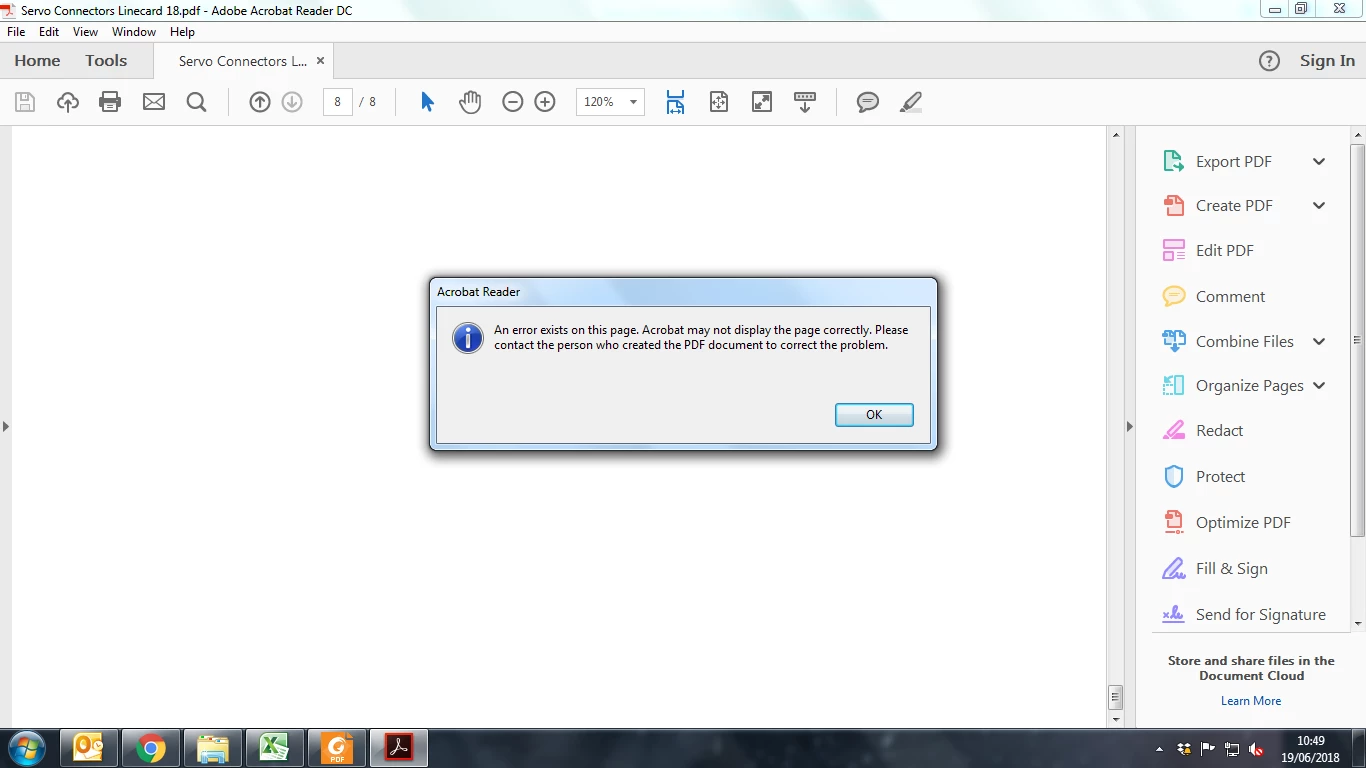Screen dimensions: 1366x768
Task: Open the Find text magnifier icon
Action: (196, 102)
